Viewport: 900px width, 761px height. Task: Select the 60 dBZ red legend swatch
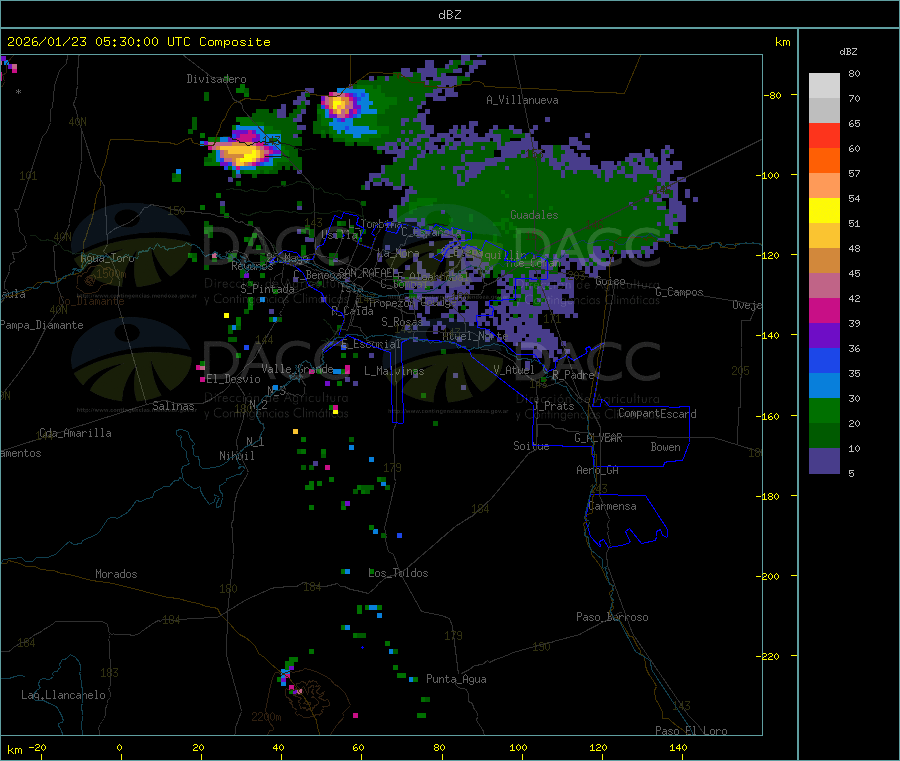[824, 135]
